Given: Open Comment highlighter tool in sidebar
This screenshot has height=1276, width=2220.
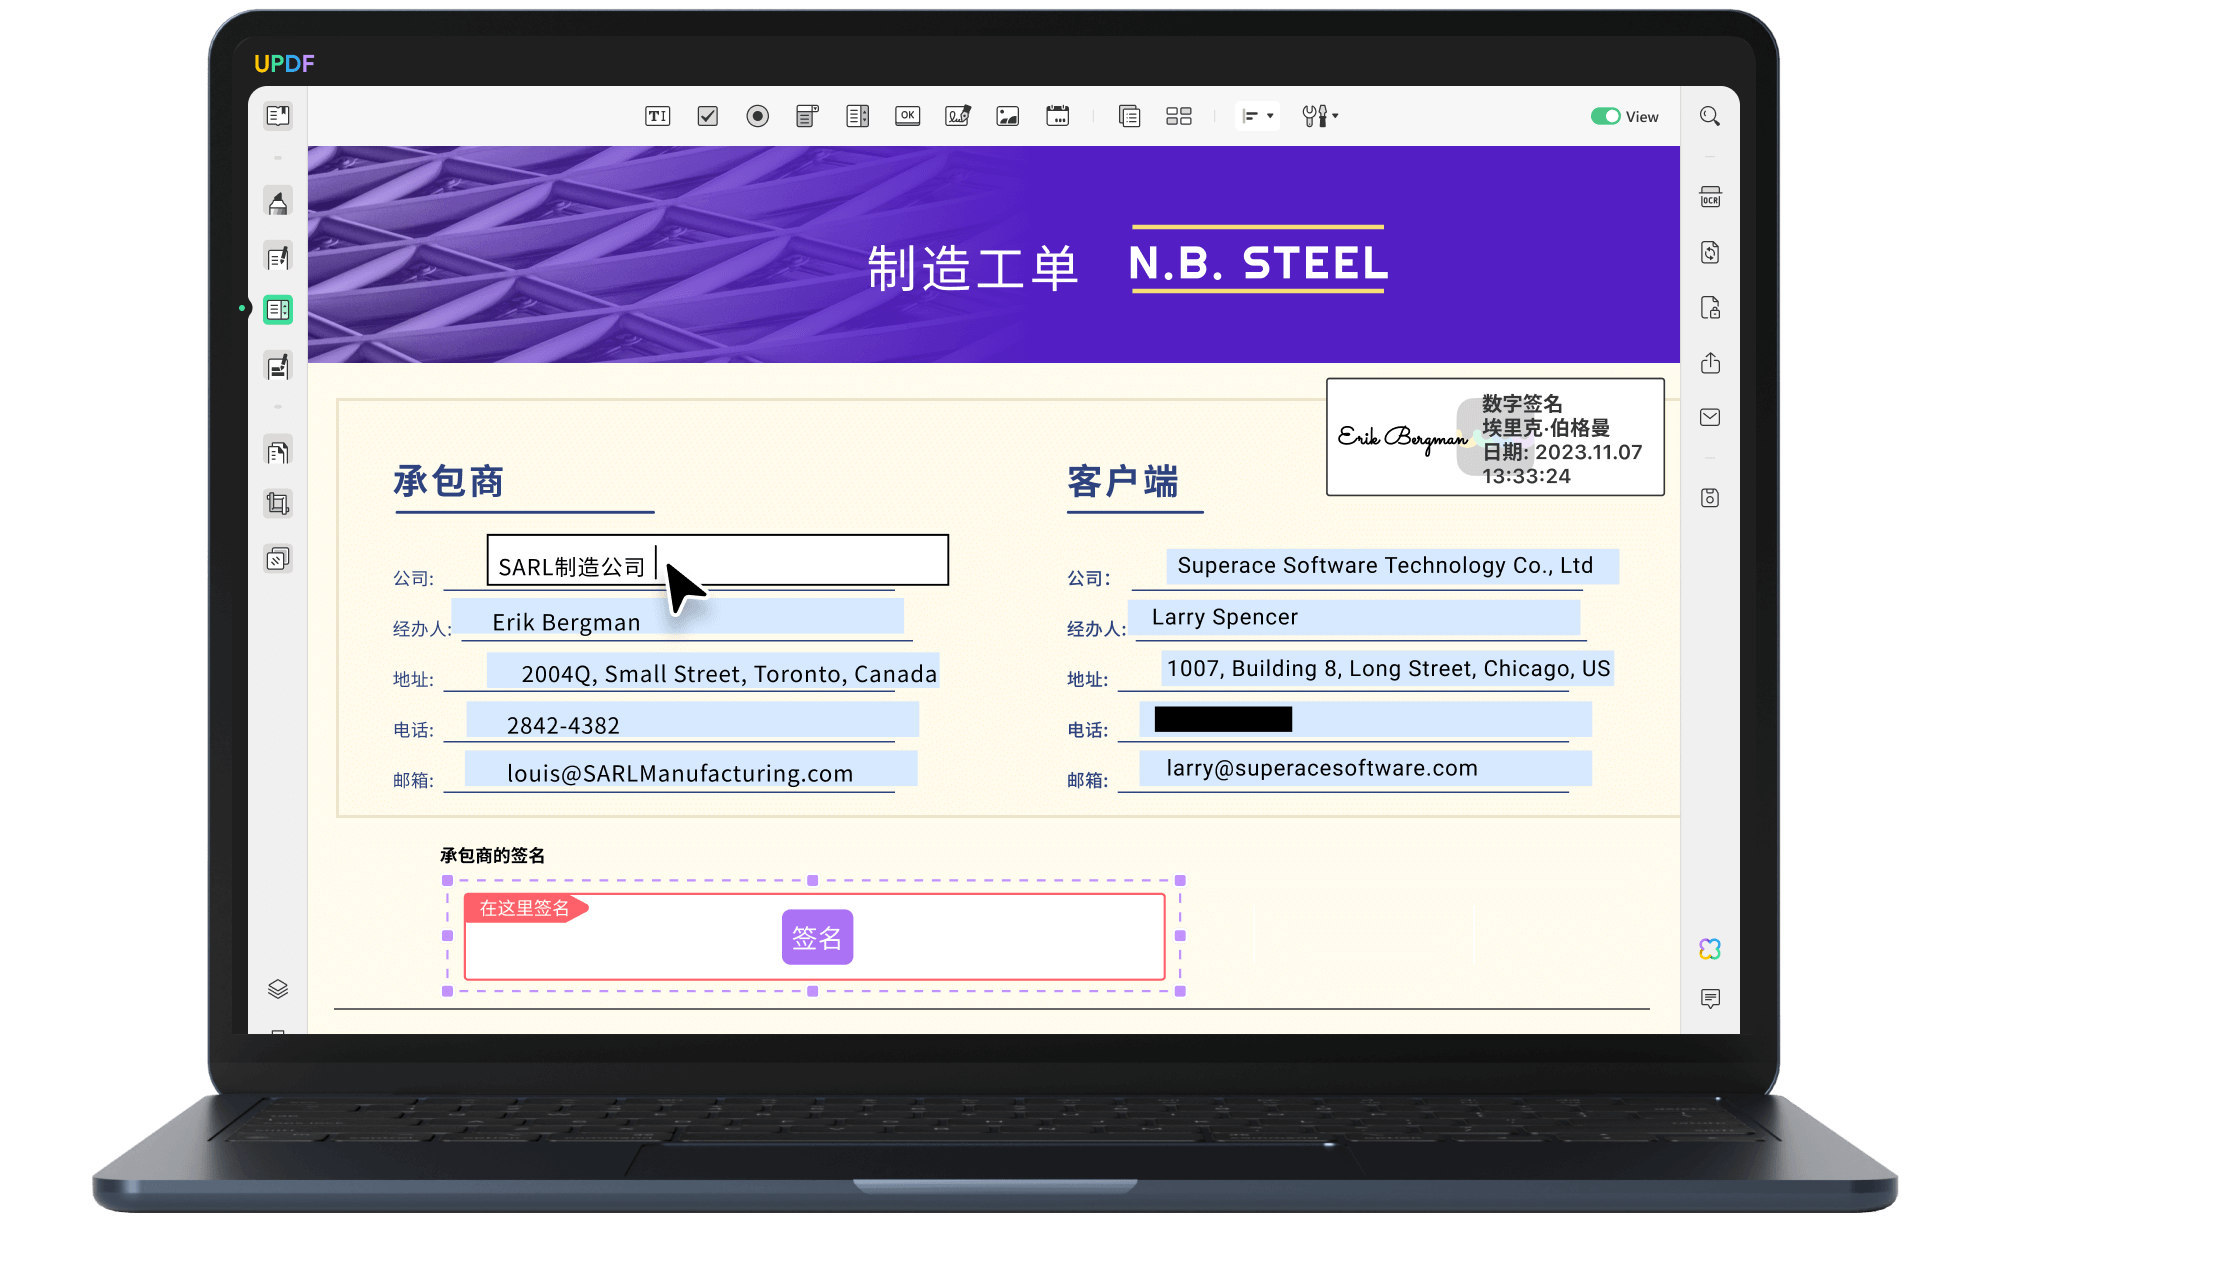Looking at the screenshot, I should coord(278,203).
